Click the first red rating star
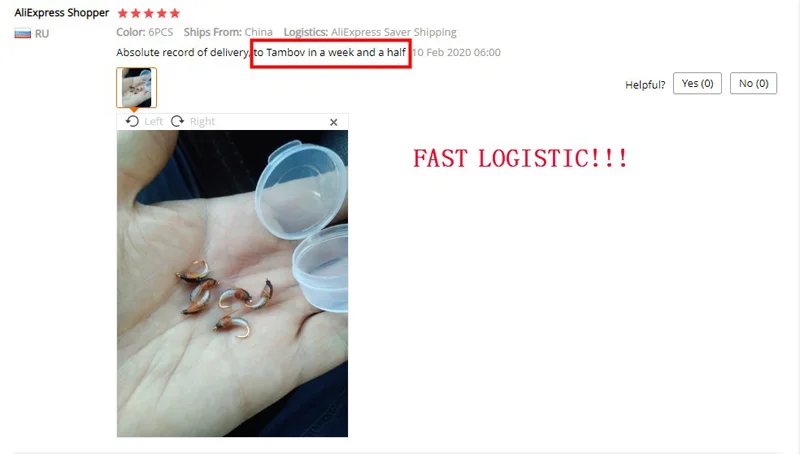 click(x=122, y=13)
